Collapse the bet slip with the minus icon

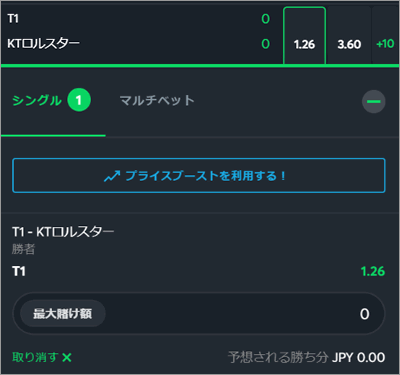pyautogui.click(x=374, y=101)
